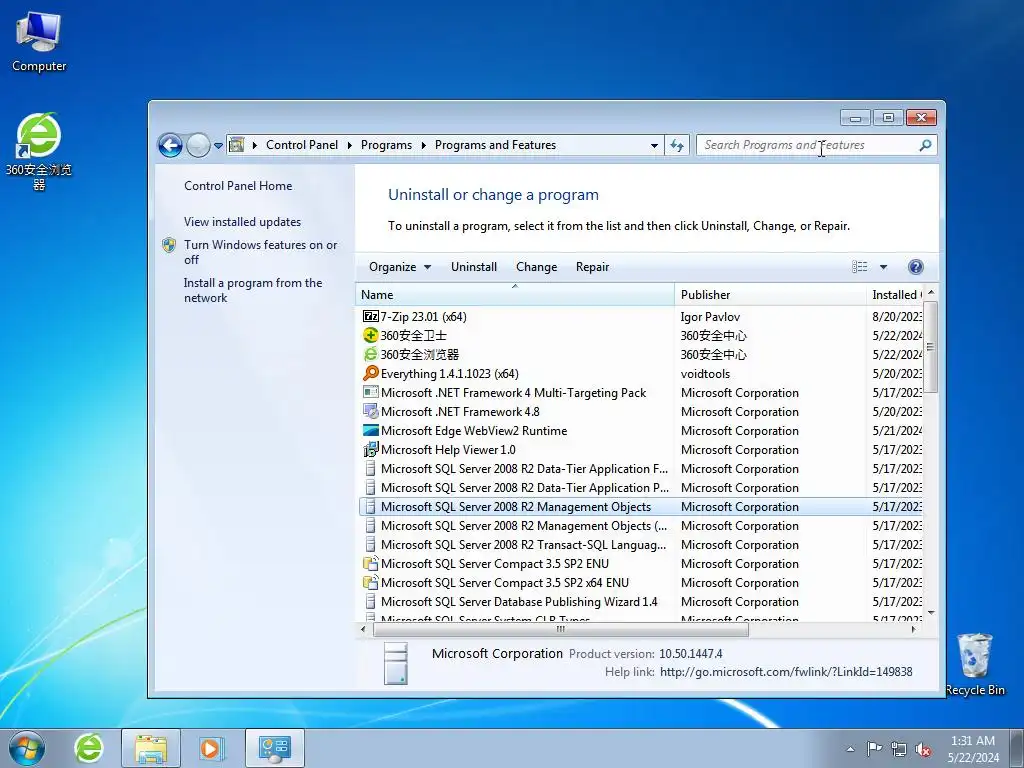
Task: Open Windows Explorer from the taskbar
Action: pos(151,748)
